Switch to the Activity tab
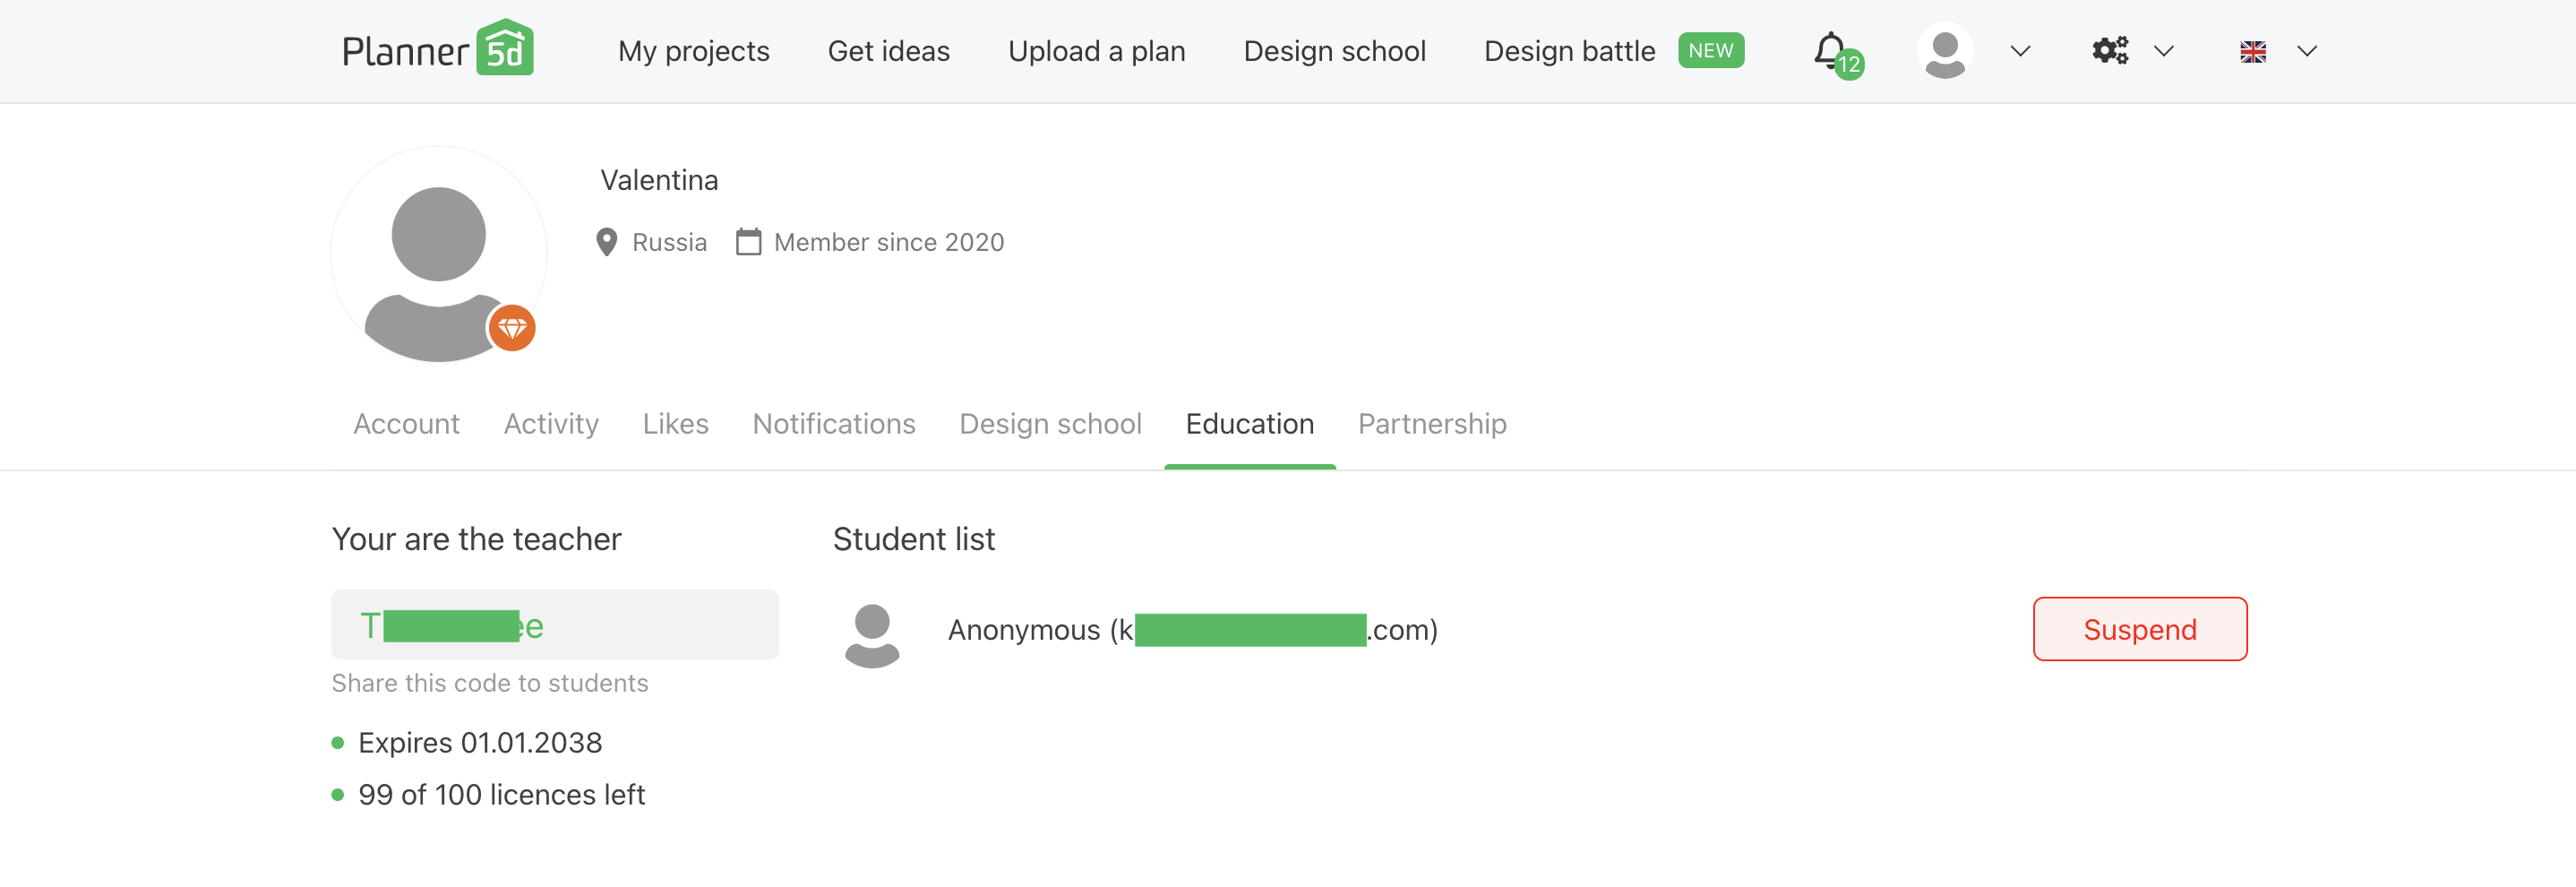This screenshot has width=2576, height=887. point(551,424)
